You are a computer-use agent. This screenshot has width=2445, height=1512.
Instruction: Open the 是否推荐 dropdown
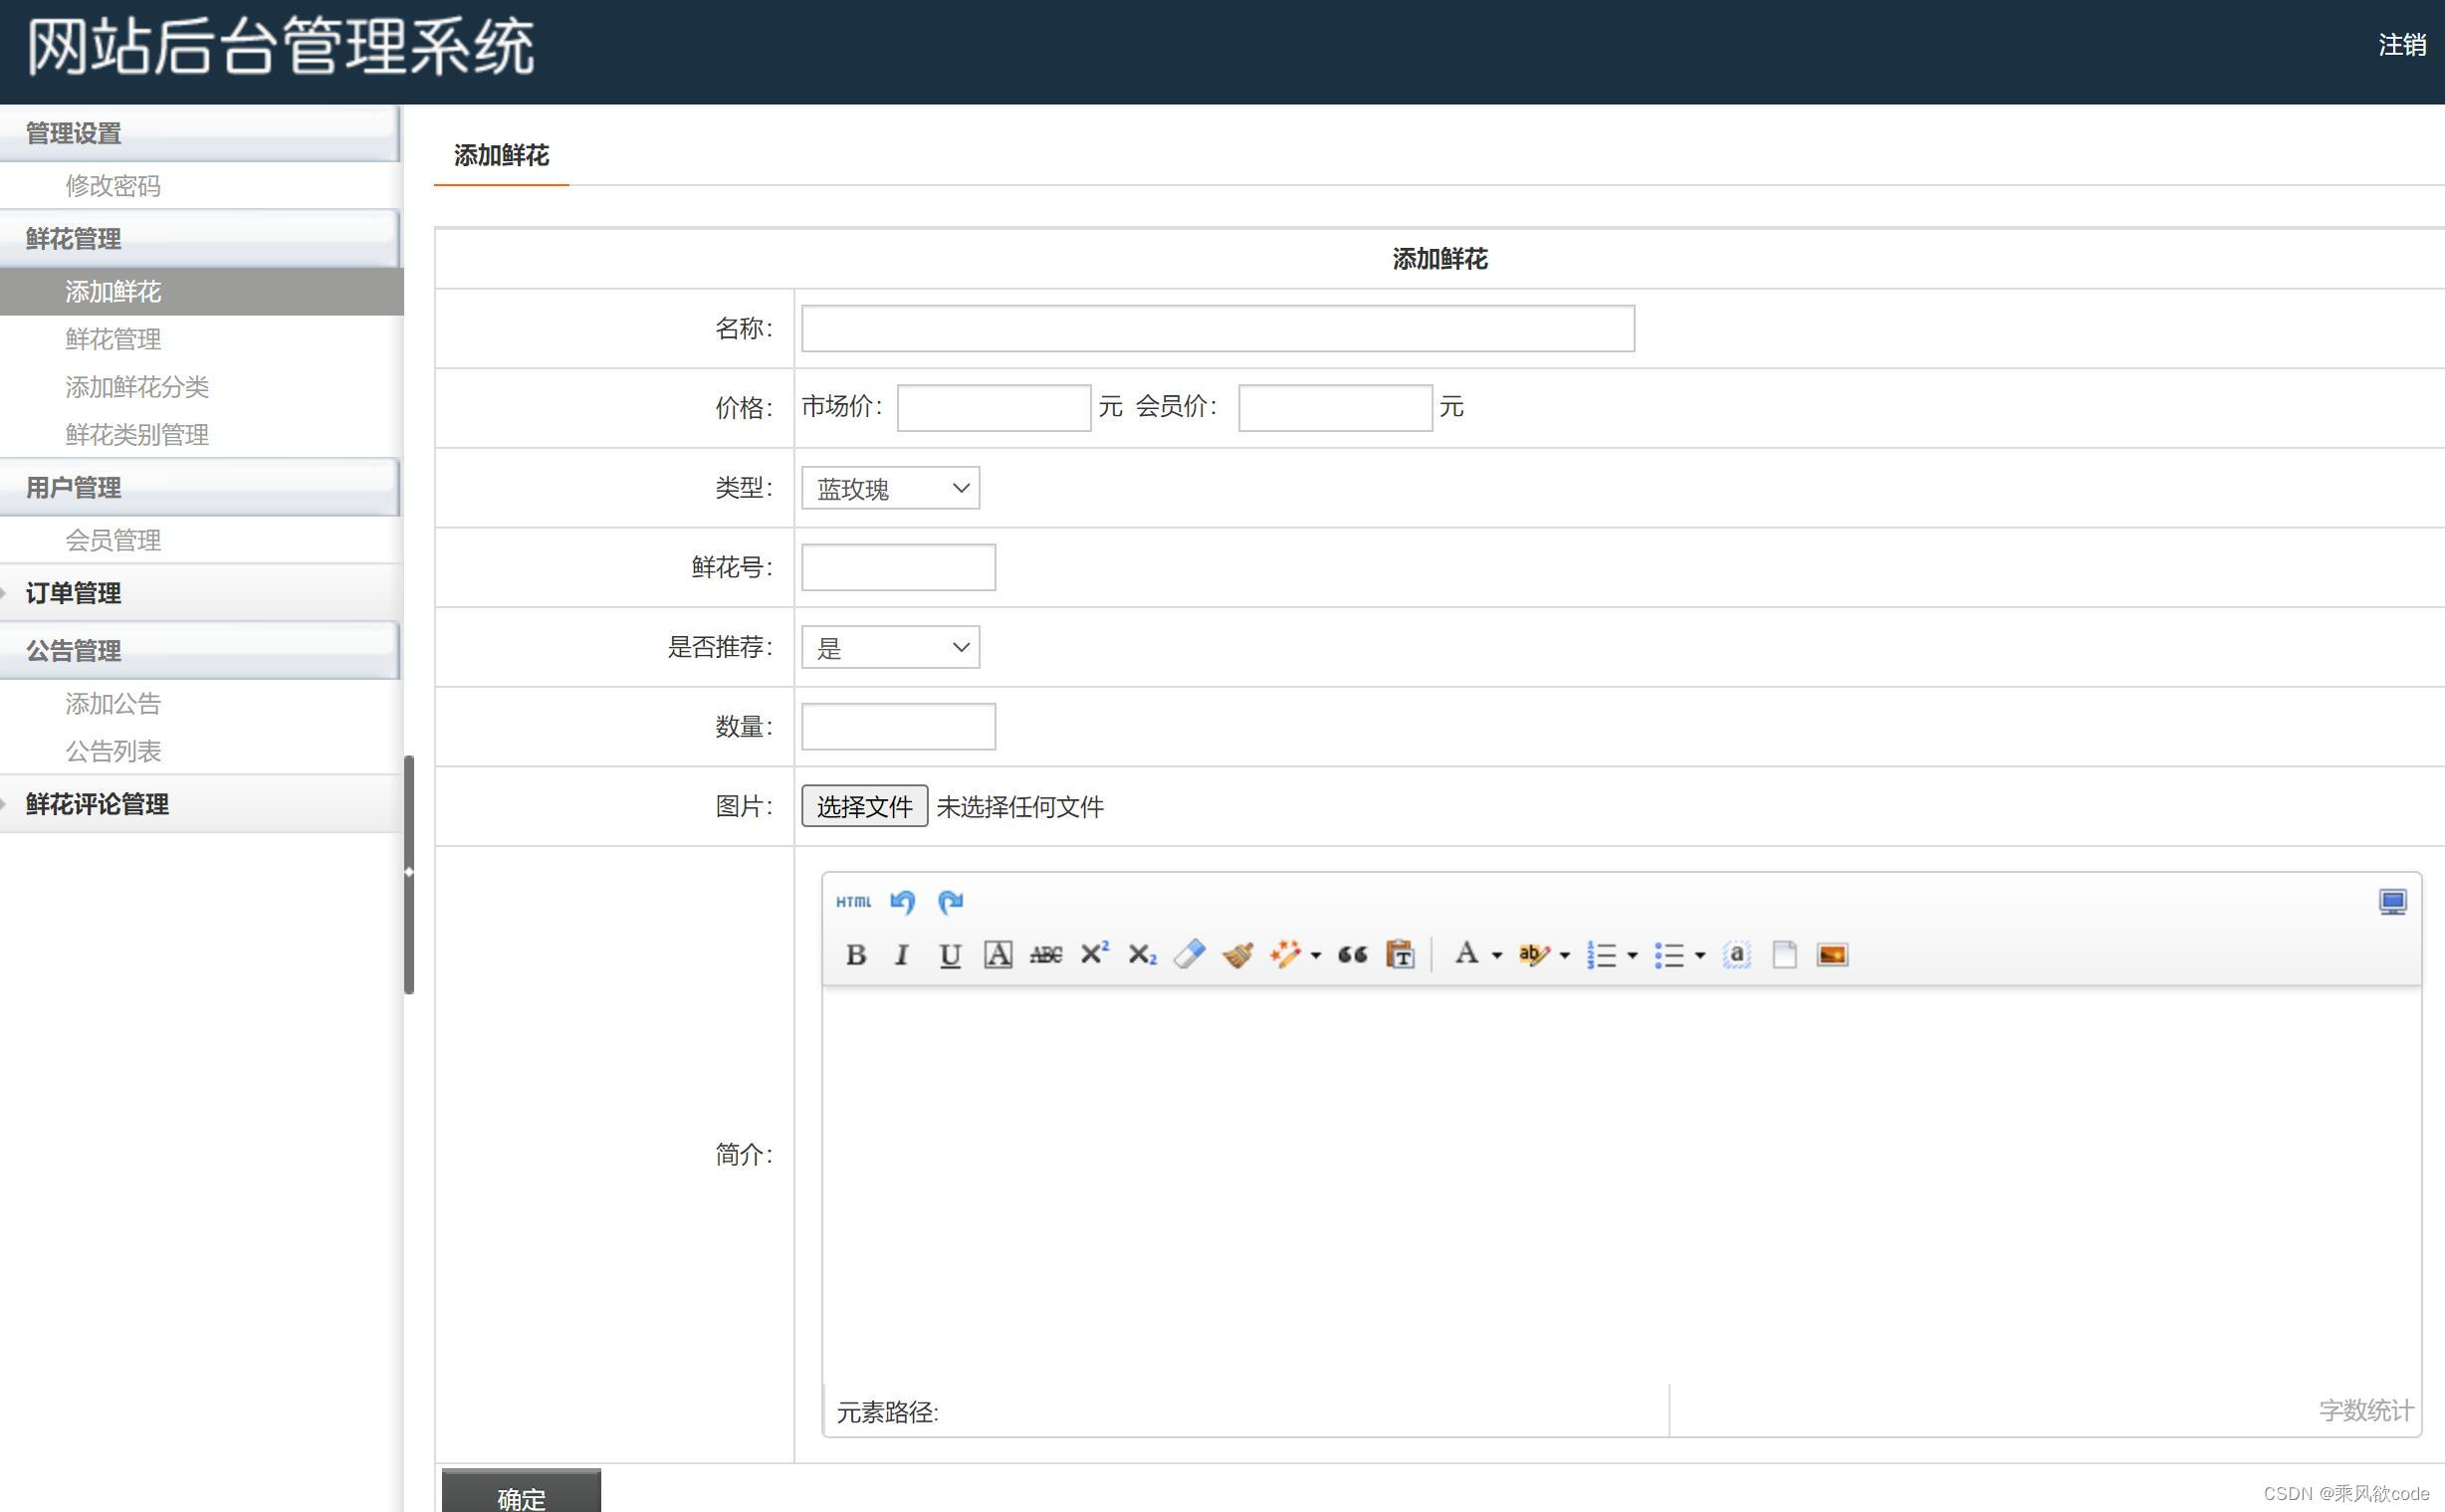point(889,647)
